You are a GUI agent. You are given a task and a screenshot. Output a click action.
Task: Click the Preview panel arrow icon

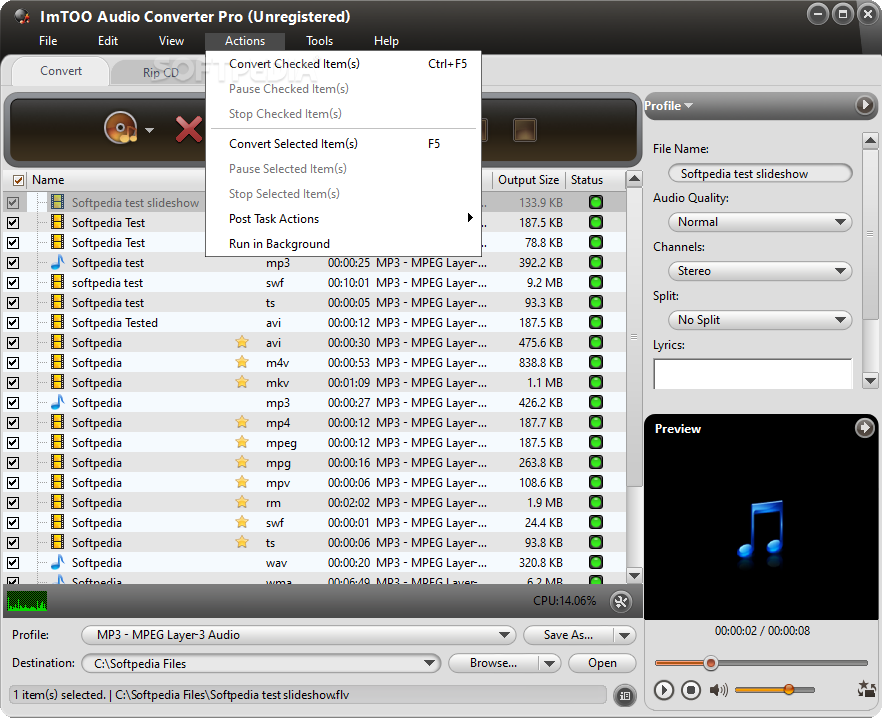pos(865,428)
